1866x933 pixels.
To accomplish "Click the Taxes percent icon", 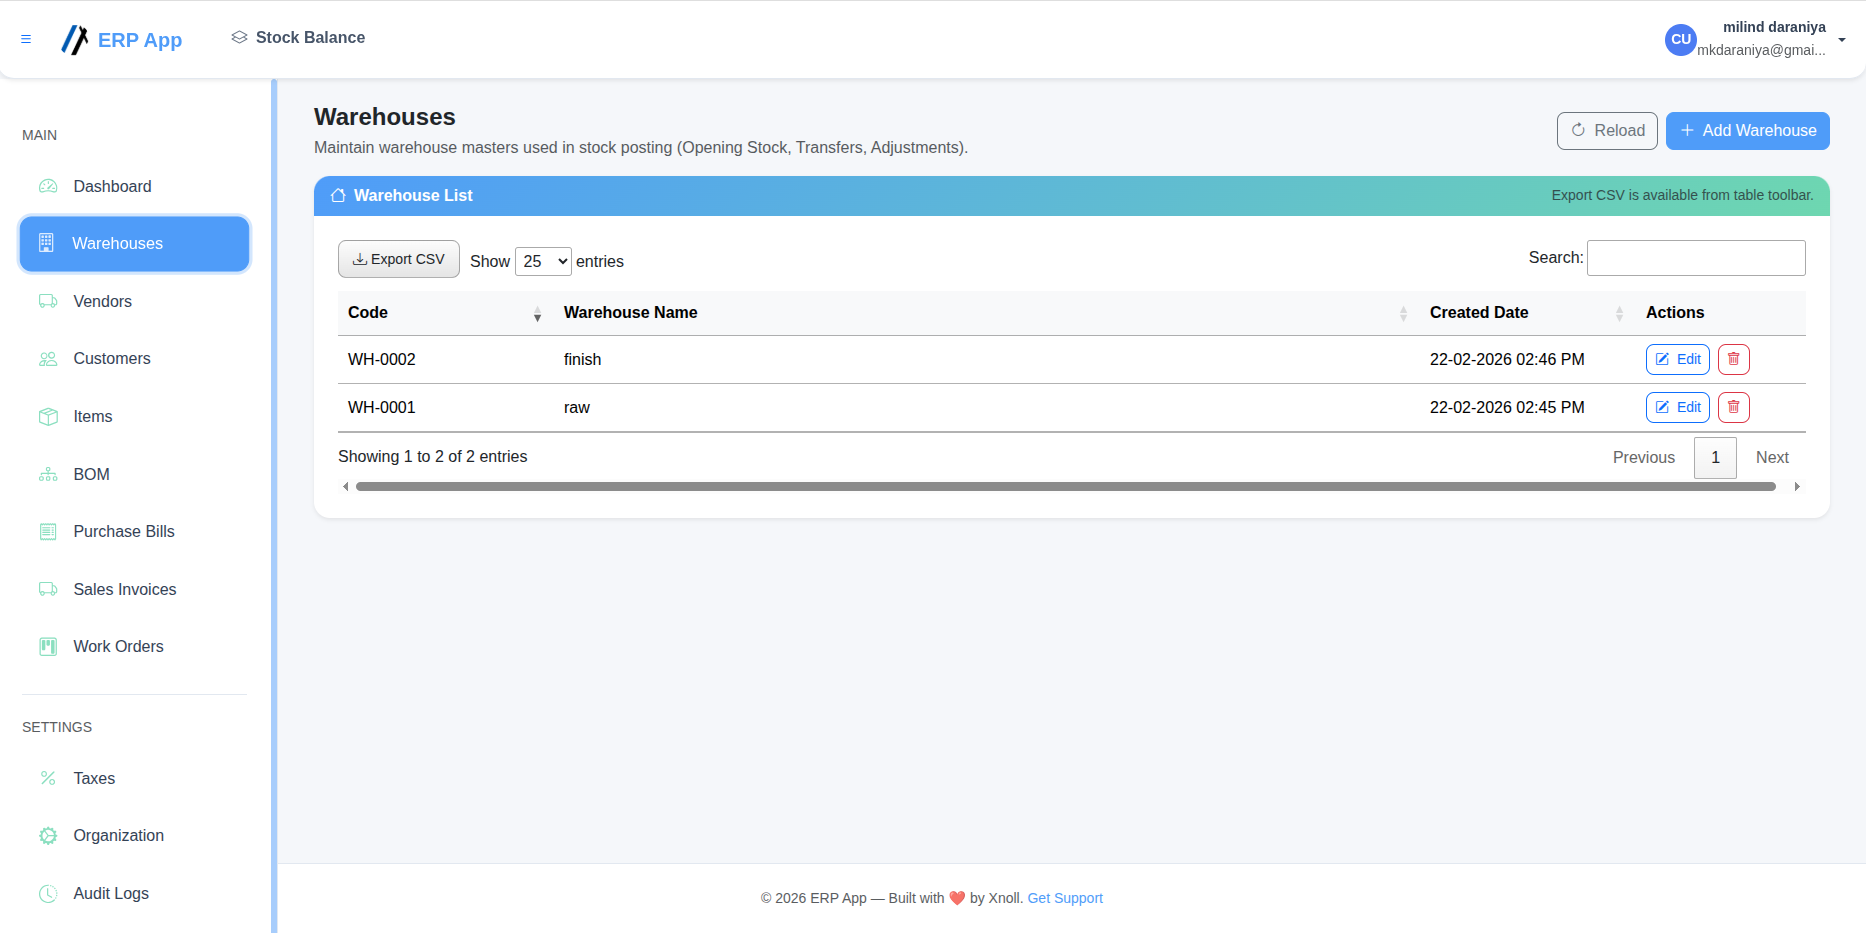I will coord(47,778).
